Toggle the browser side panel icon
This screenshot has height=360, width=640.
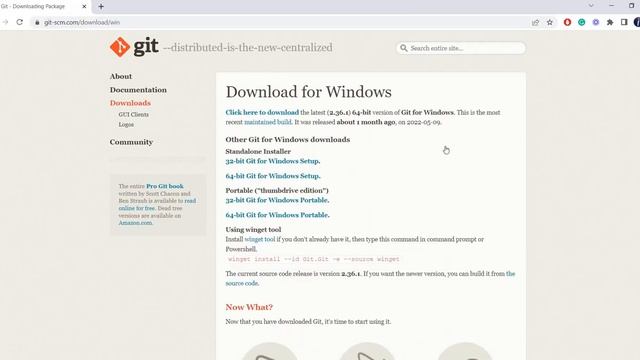tap(624, 22)
